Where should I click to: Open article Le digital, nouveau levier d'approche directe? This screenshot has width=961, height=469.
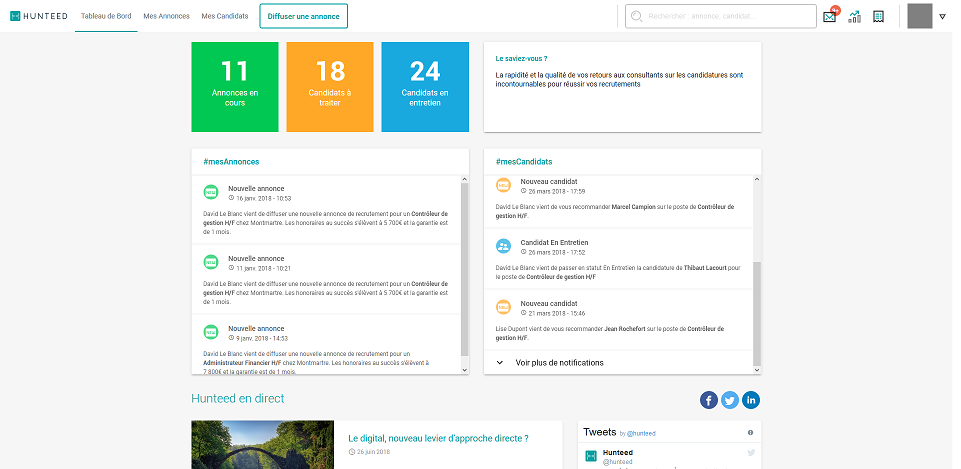[438, 438]
